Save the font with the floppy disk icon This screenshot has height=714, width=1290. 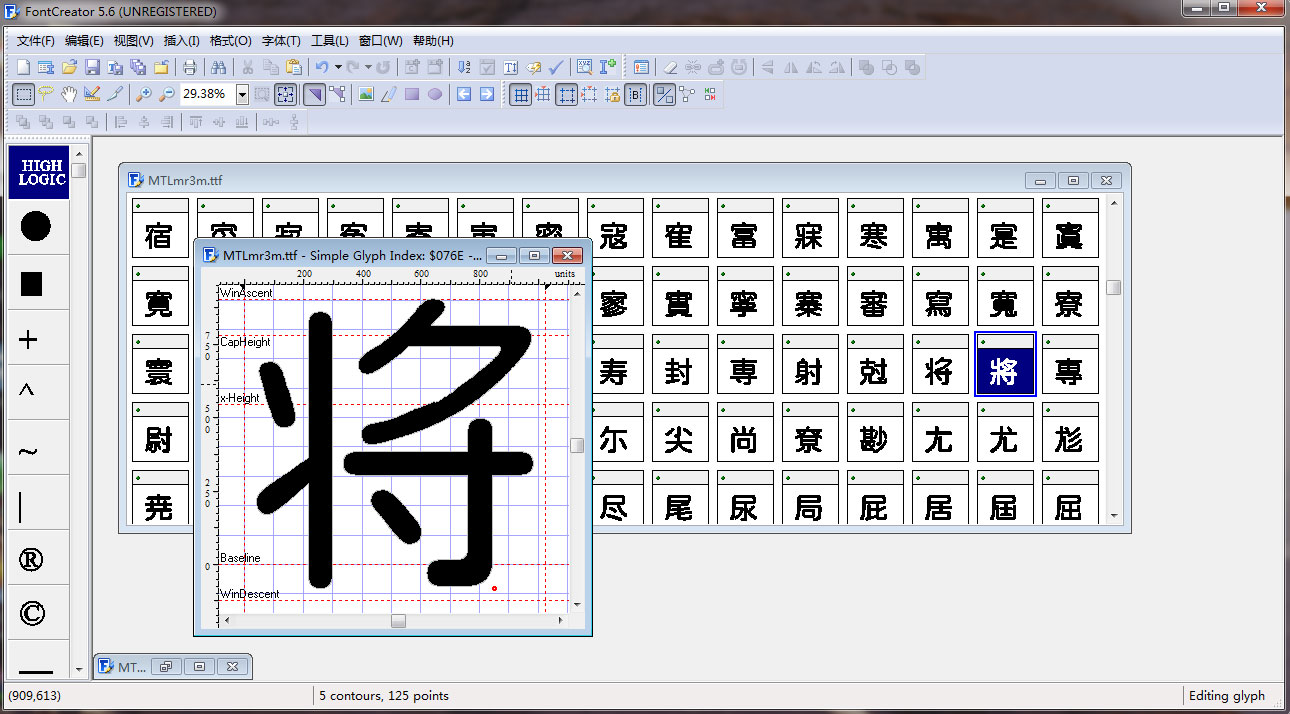pyautogui.click(x=92, y=67)
